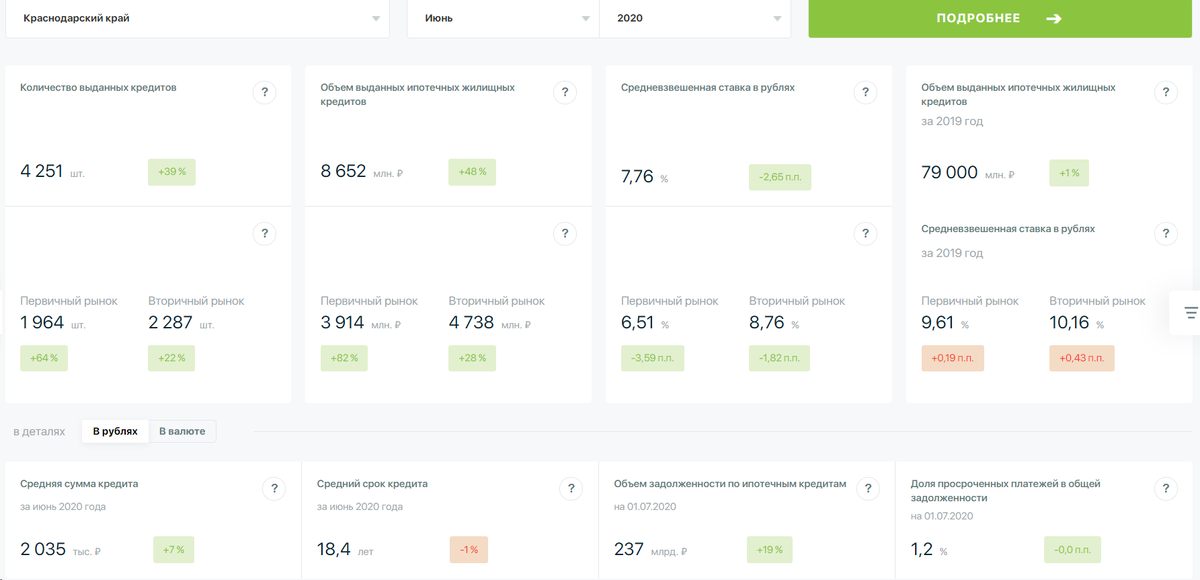Image resolution: width=1200 pixels, height=580 pixels.
Task: Click the 9,61 % rate for 2019
Action: [x=945, y=323]
